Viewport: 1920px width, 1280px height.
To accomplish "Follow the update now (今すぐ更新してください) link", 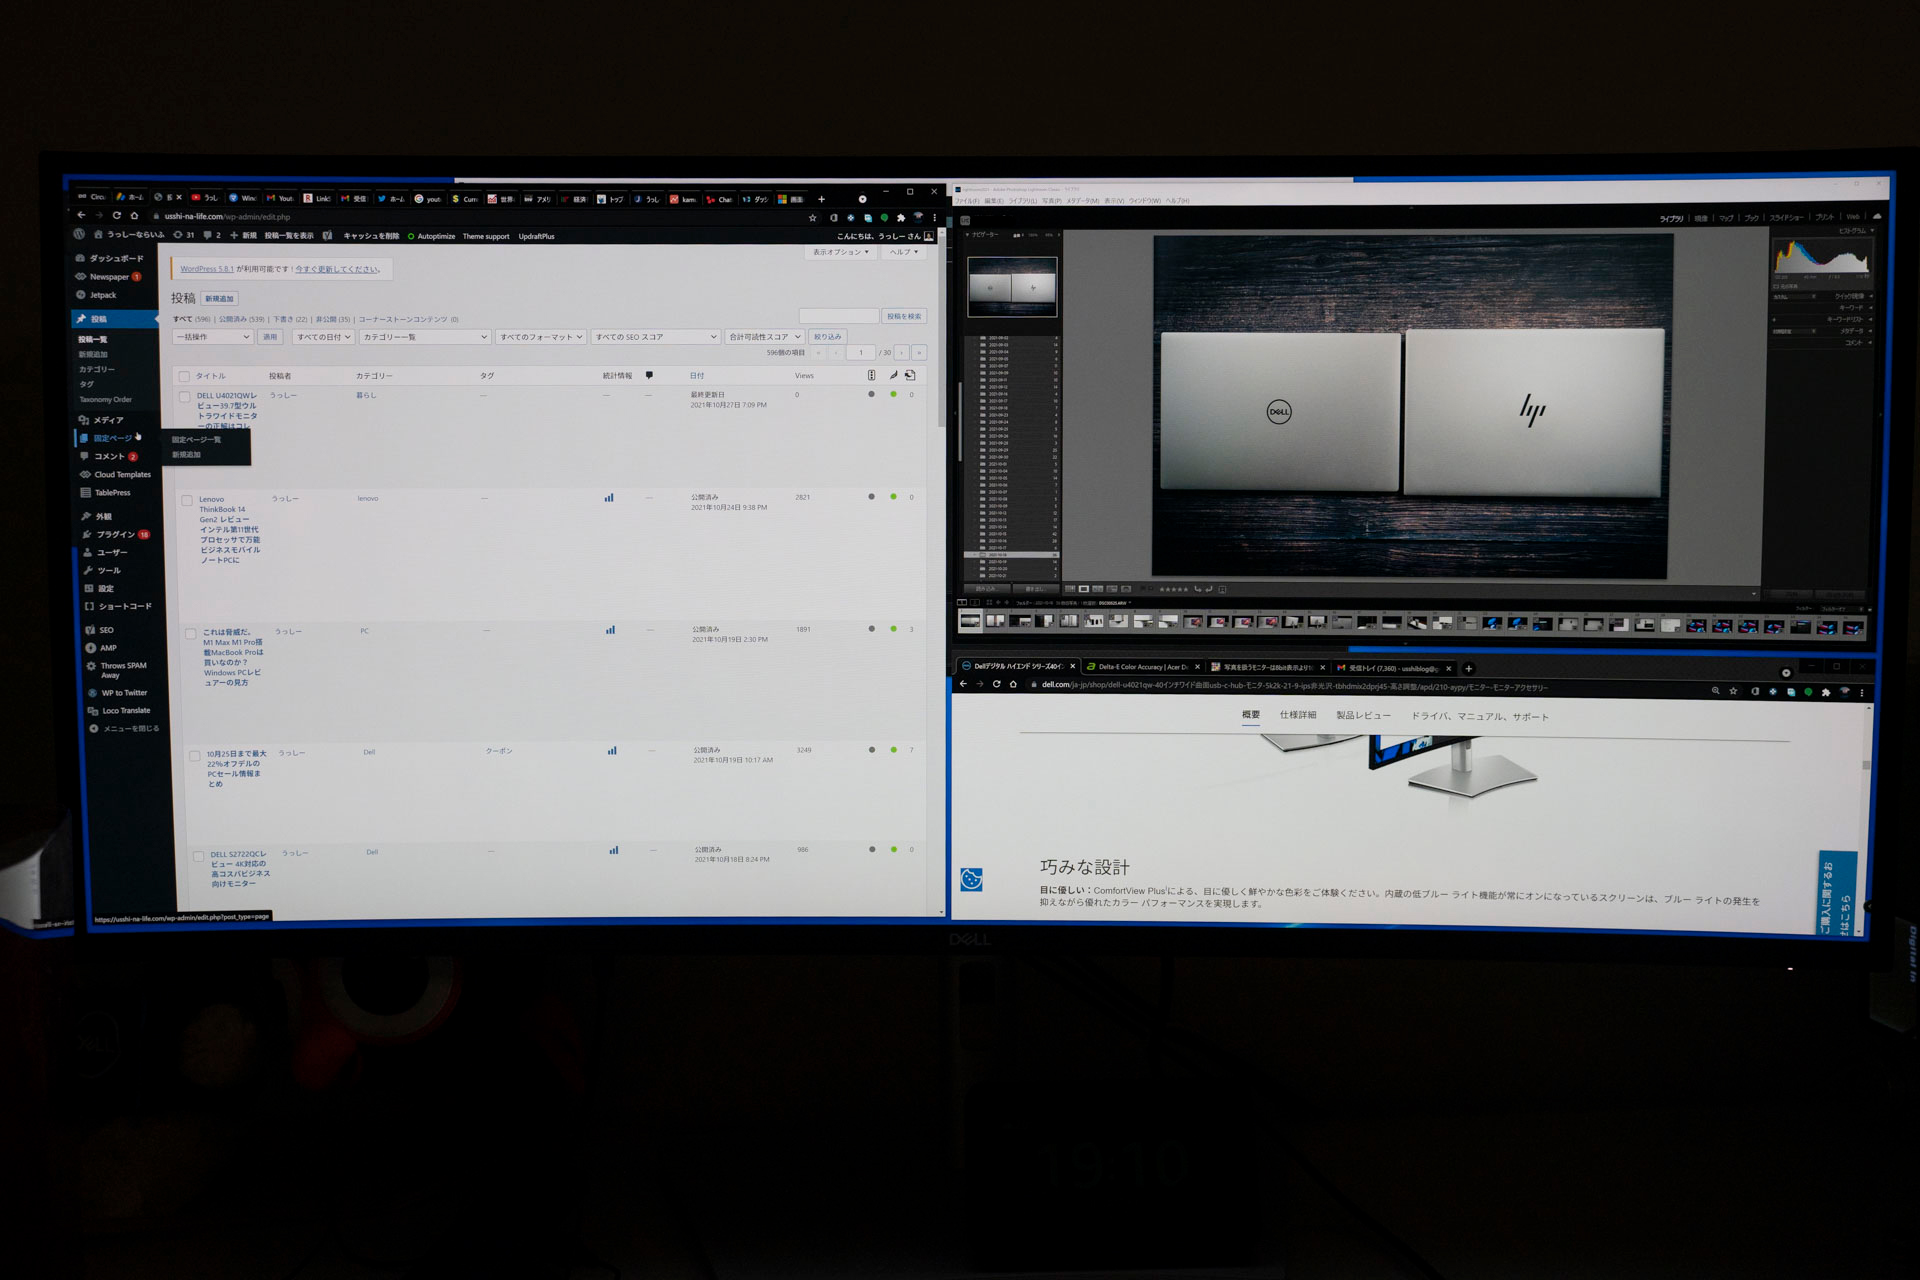I will point(337,269).
